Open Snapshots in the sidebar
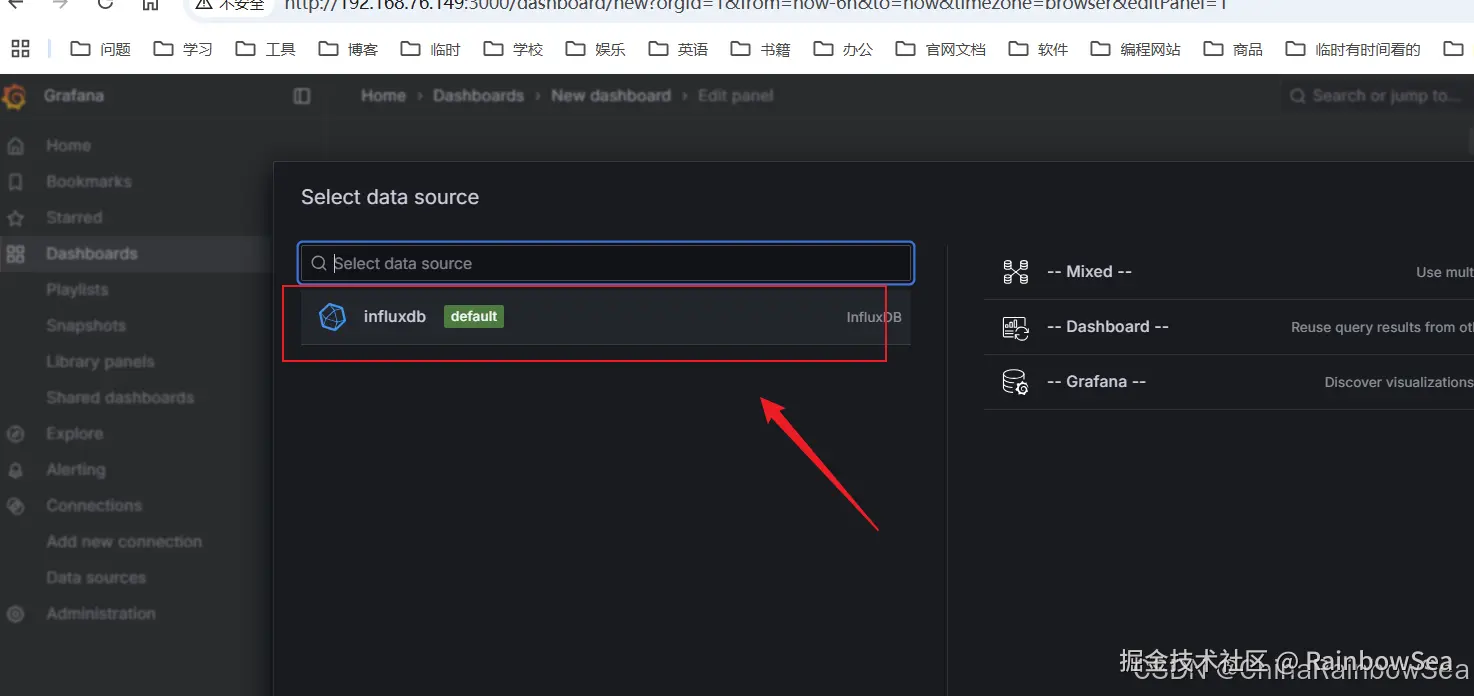 [86, 325]
